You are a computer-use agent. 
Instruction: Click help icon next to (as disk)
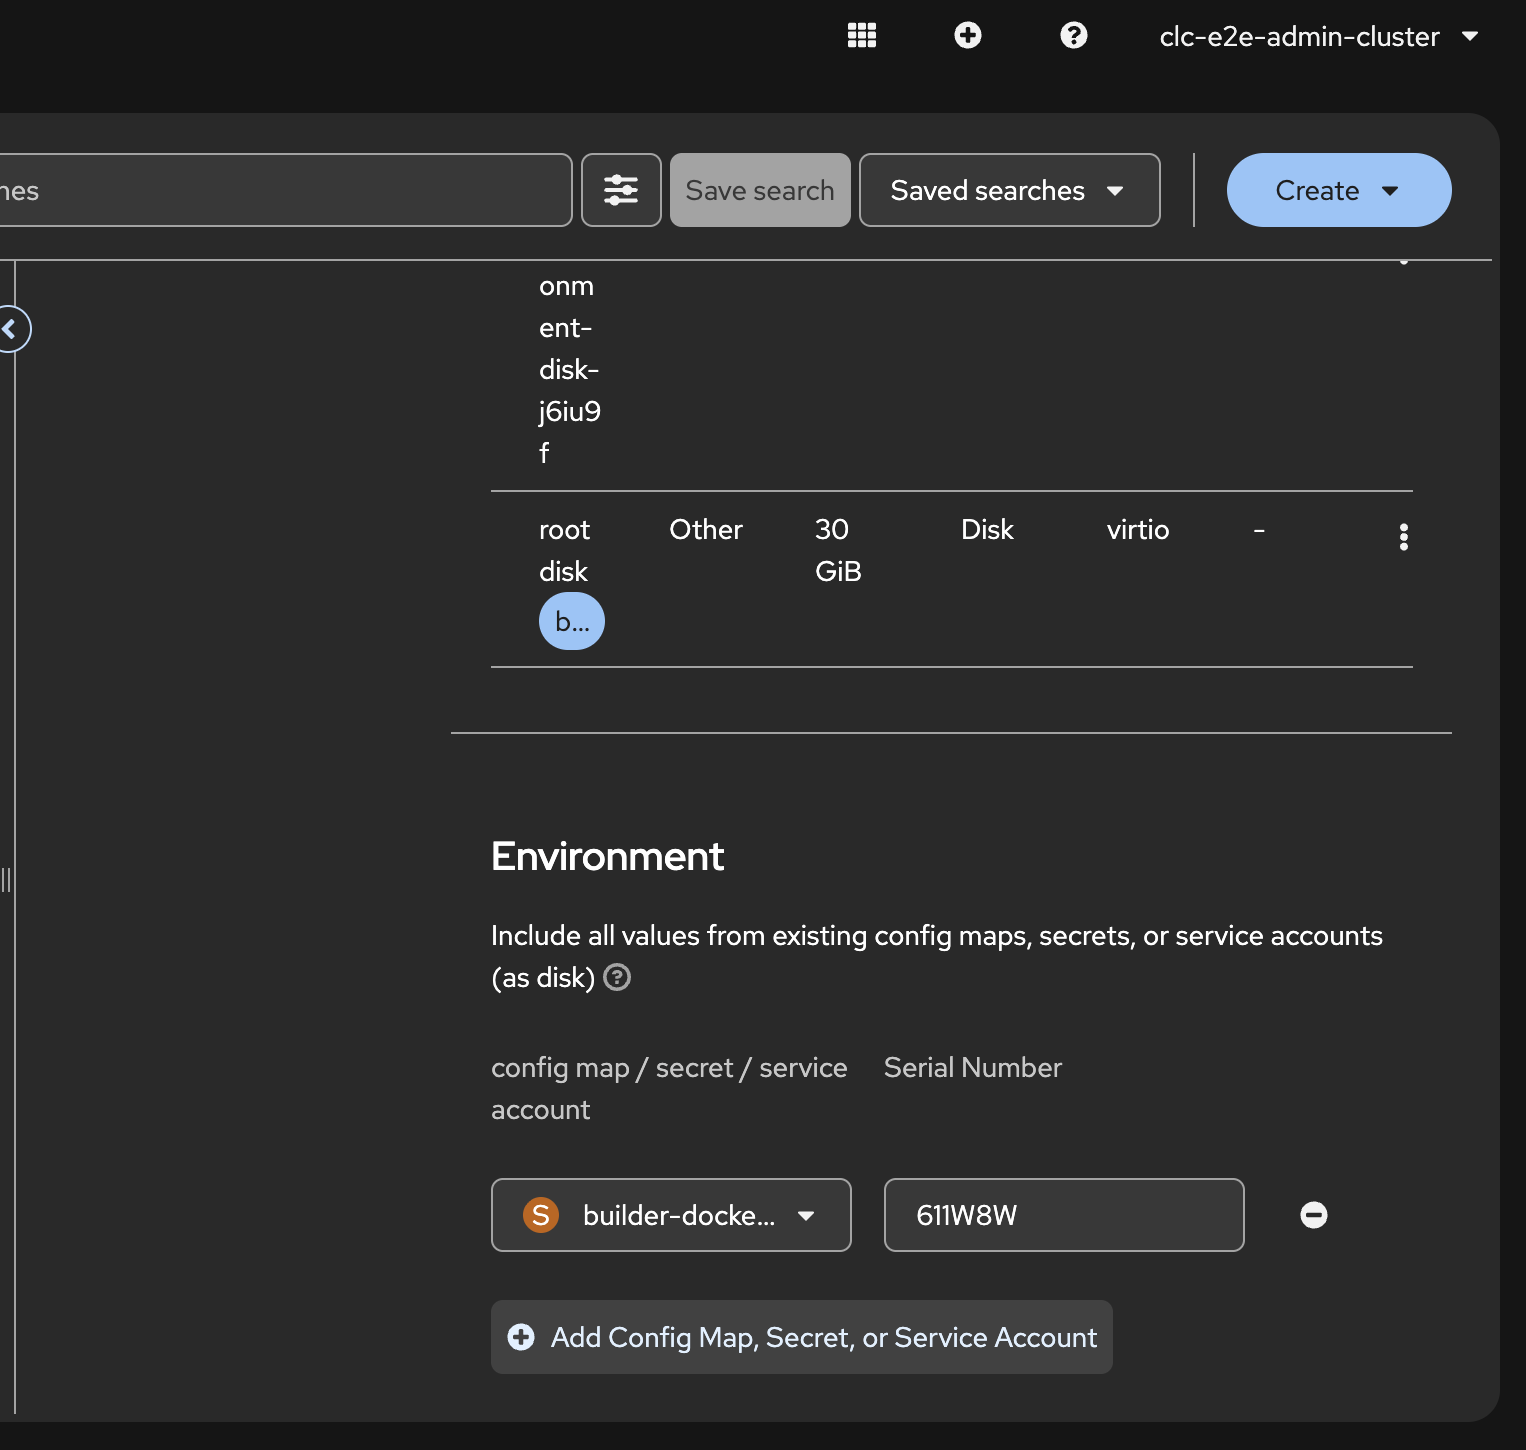(618, 977)
